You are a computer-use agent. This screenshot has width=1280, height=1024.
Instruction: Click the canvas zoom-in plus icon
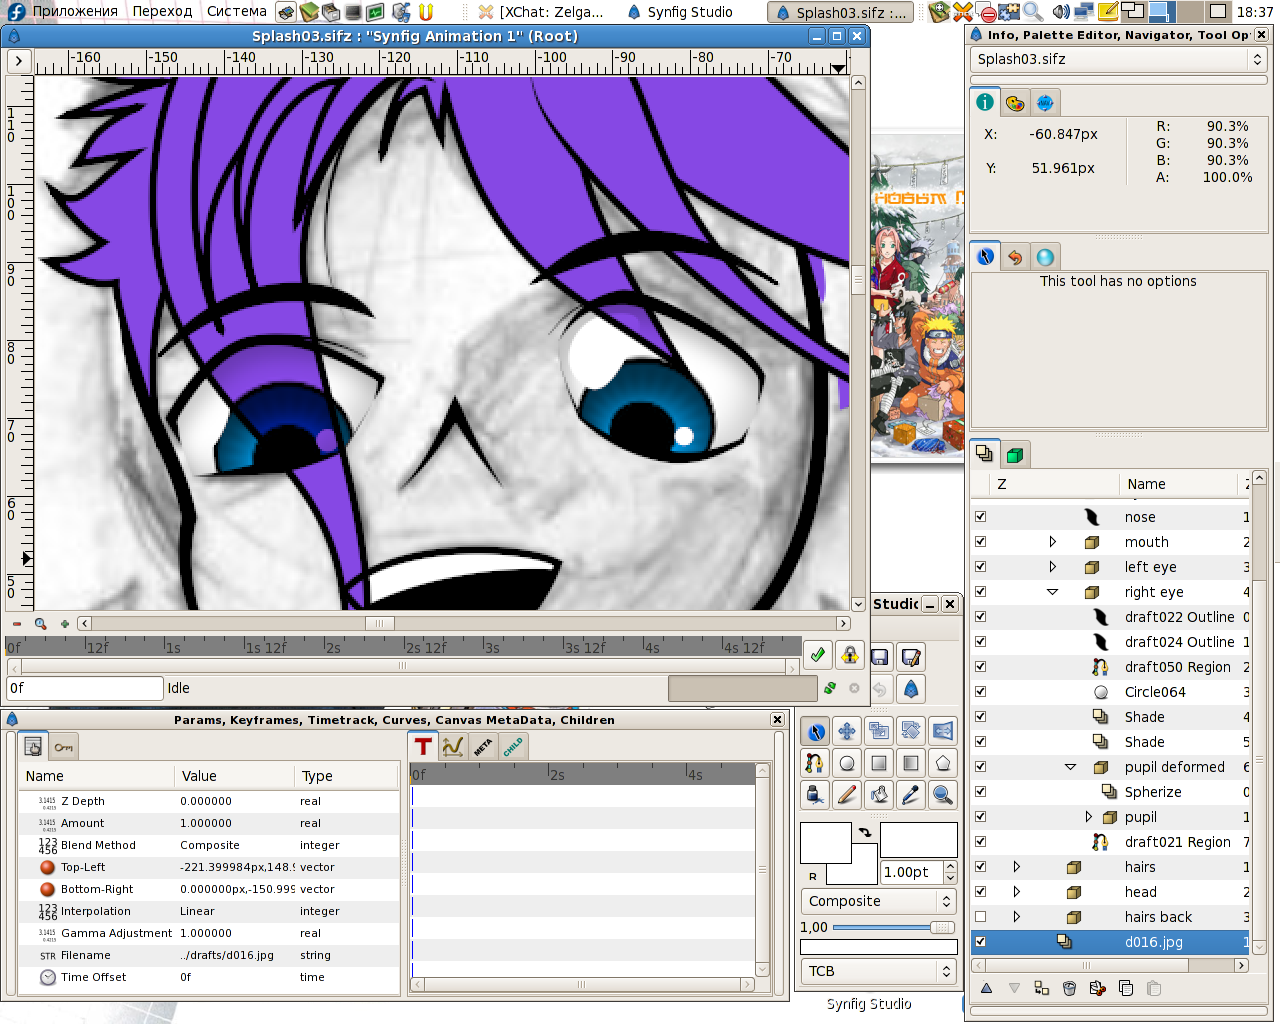(65, 623)
